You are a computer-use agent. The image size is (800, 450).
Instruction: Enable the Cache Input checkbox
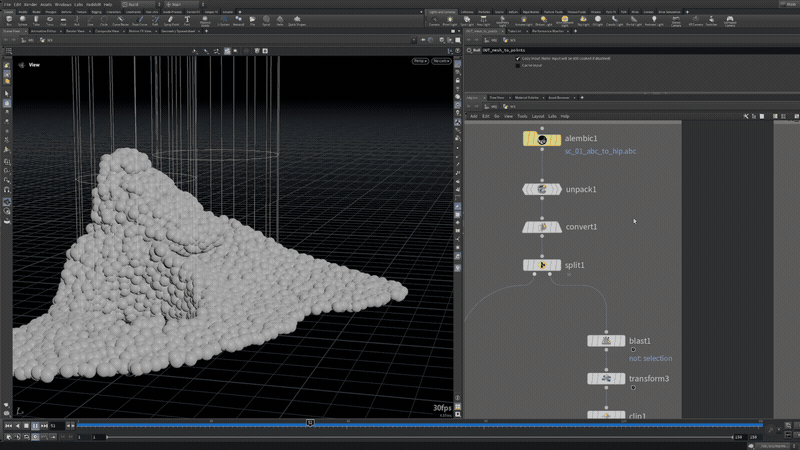click(518, 65)
